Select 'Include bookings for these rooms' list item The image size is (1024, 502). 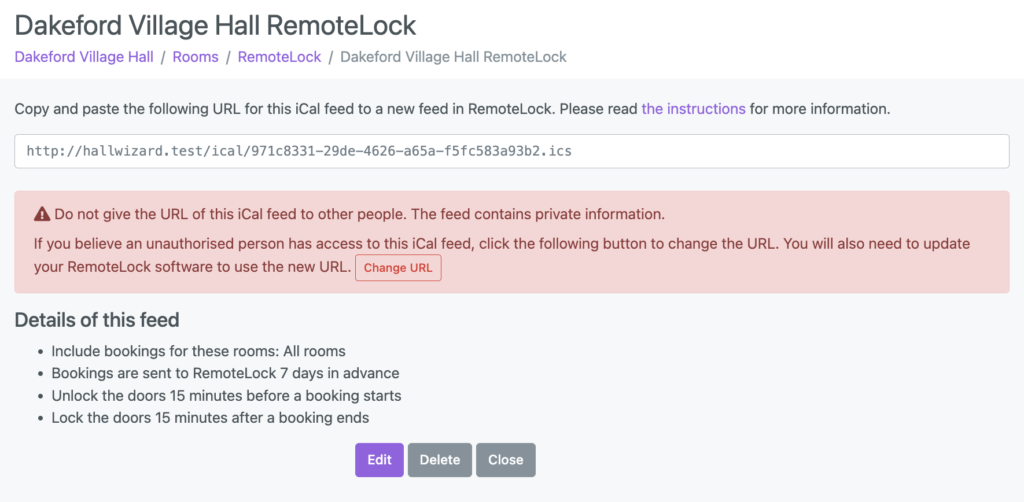[199, 351]
